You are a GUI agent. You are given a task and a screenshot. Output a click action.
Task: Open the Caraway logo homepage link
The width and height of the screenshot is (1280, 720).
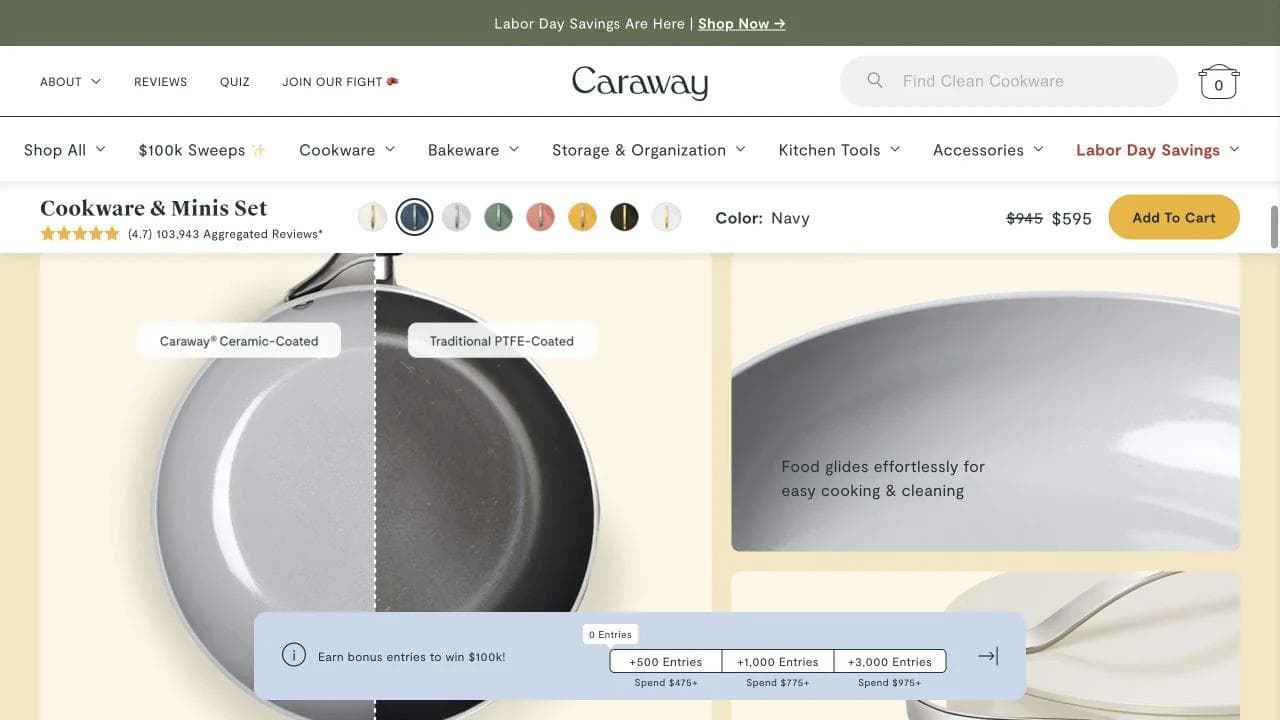[640, 82]
